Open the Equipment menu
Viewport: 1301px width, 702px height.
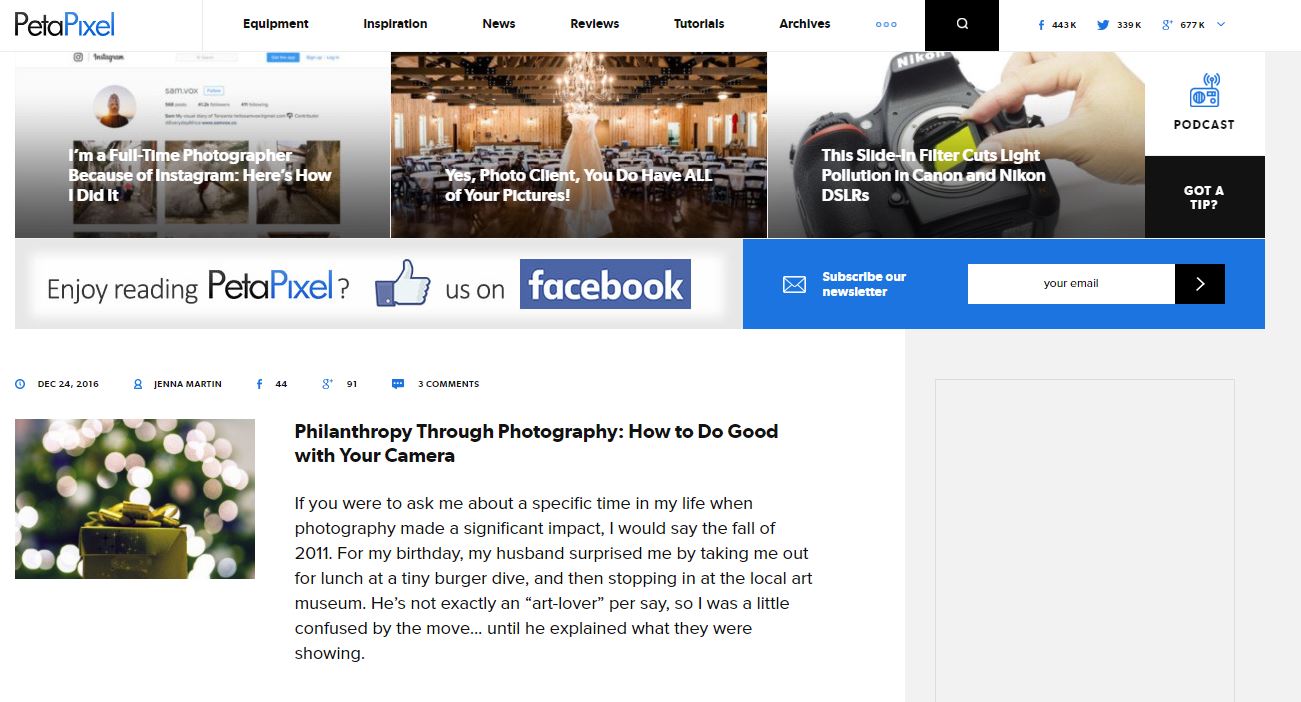click(x=275, y=24)
